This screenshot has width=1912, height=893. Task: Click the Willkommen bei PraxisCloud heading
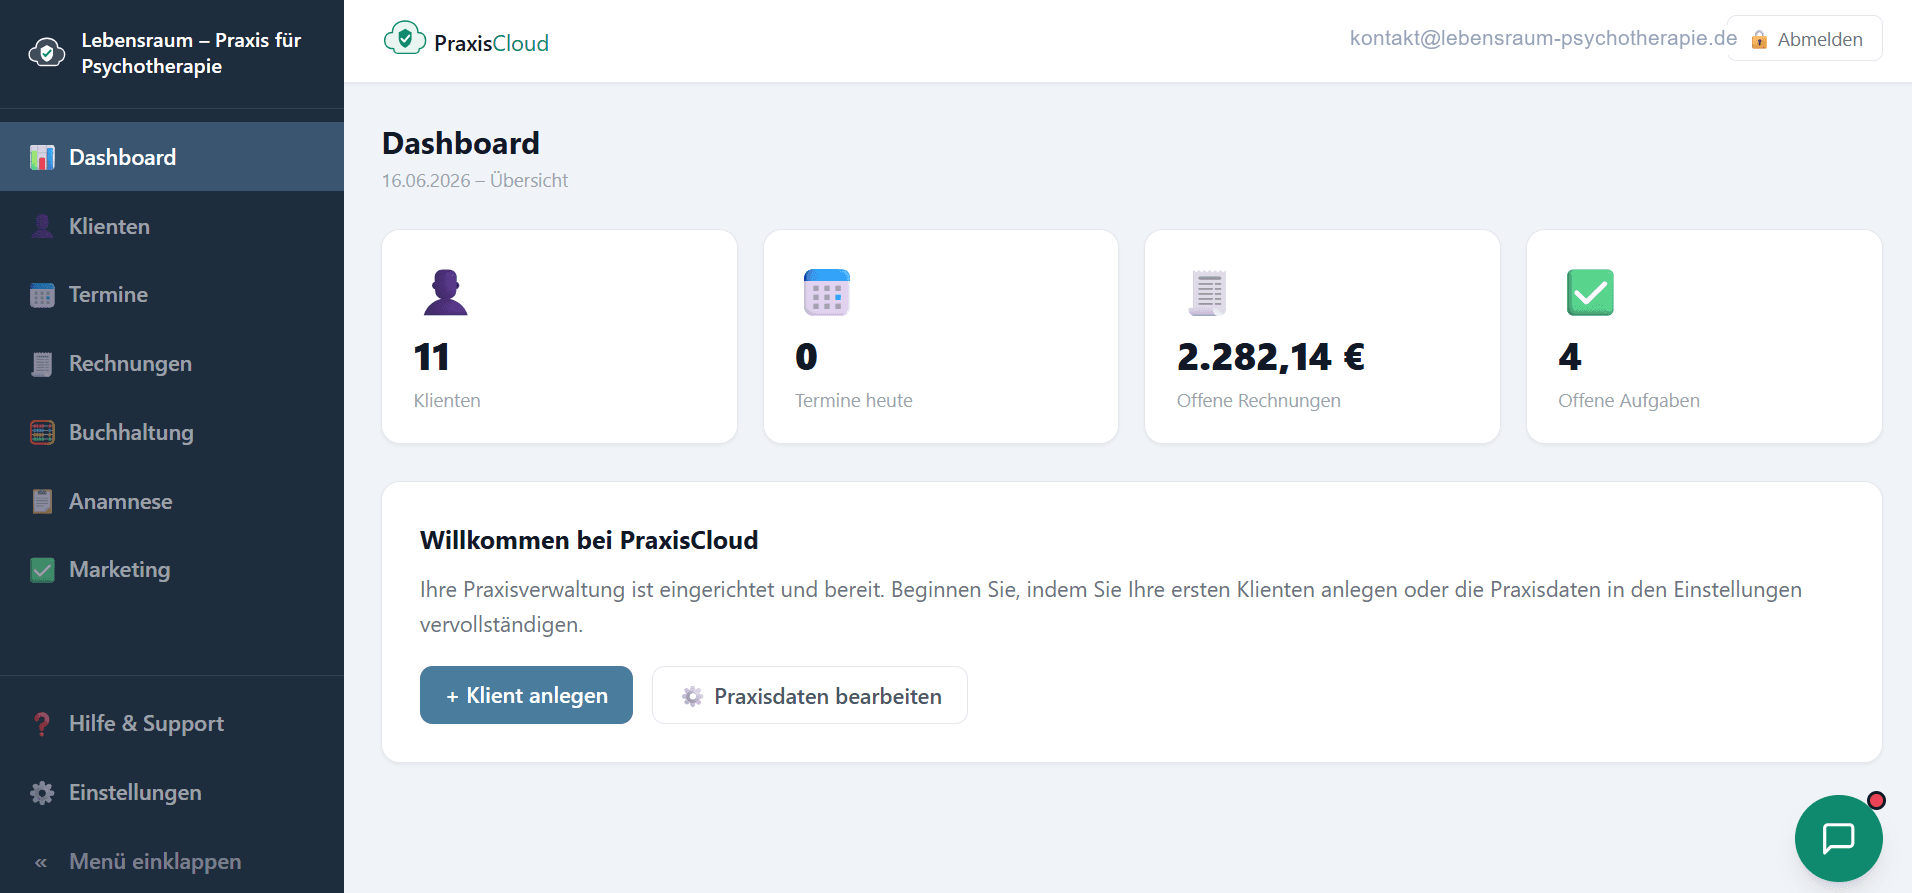pyautogui.click(x=589, y=541)
